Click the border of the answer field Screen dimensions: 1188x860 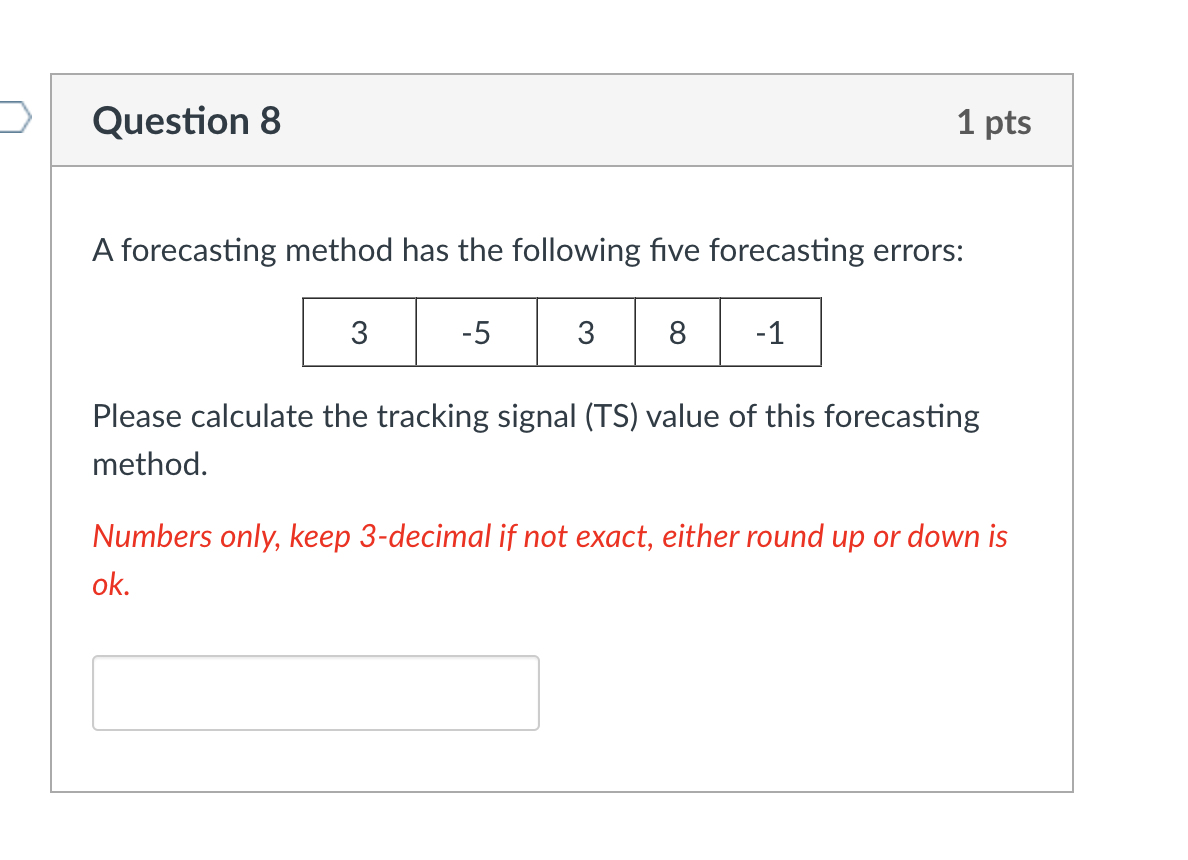[315, 657]
